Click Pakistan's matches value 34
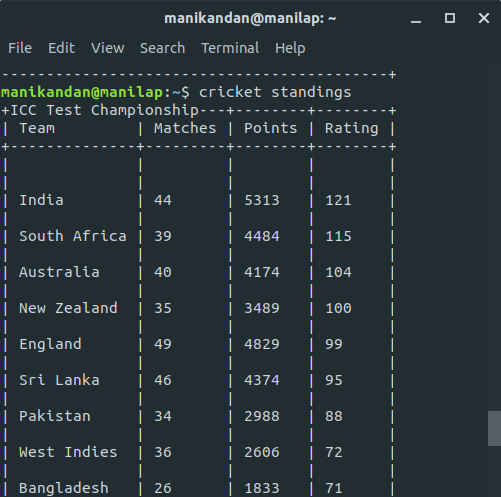The height and width of the screenshot is (497, 501). [163, 416]
